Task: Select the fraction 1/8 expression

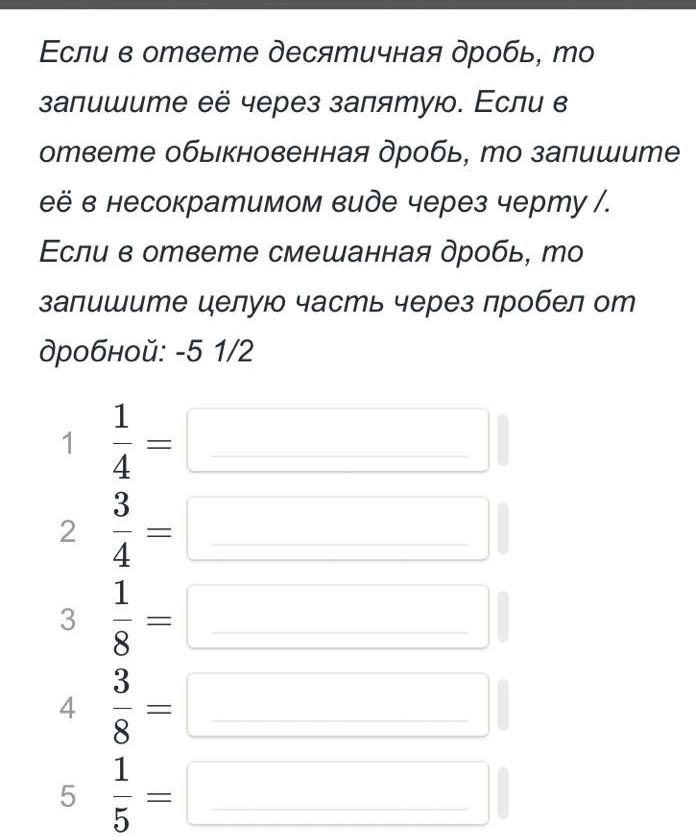Action: [x=122, y=619]
